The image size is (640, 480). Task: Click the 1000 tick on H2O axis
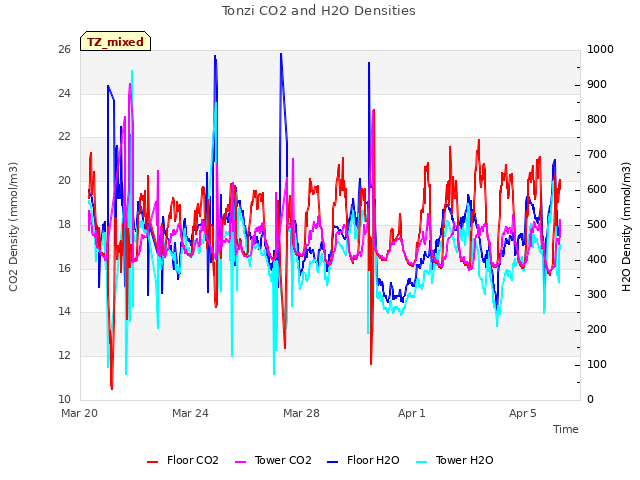click(x=600, y=50)
